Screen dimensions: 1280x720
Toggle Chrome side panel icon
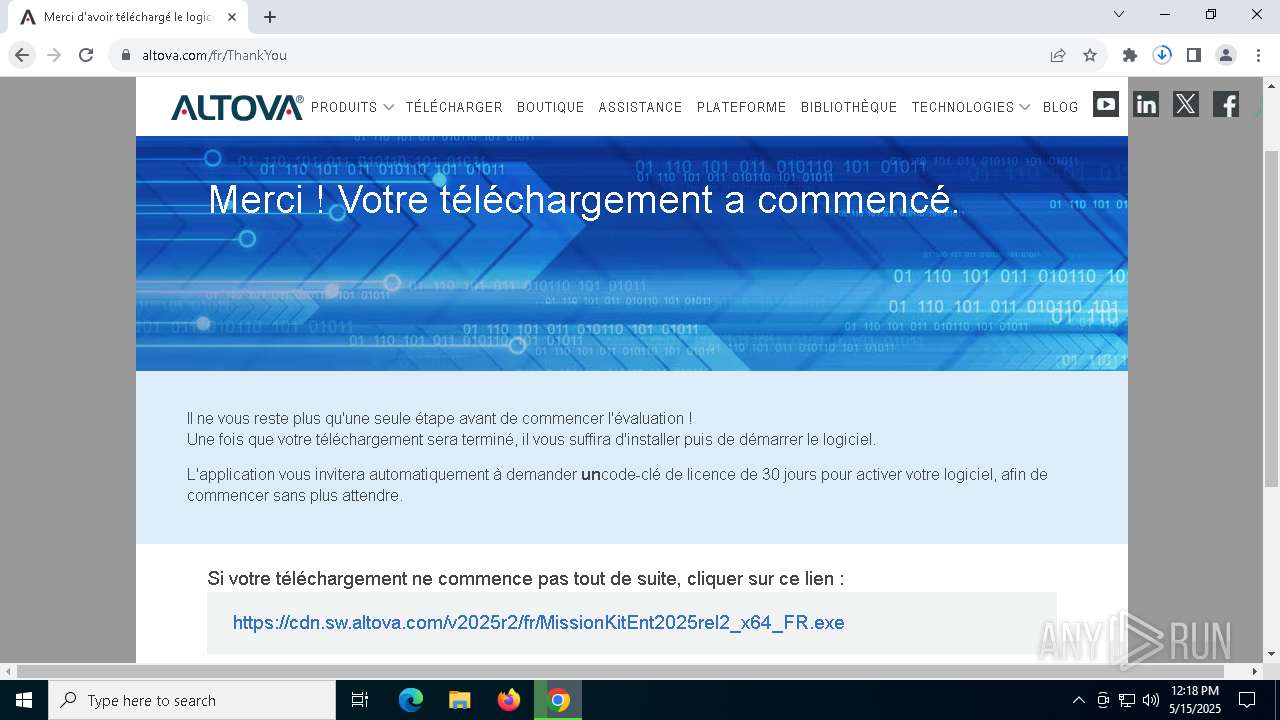(x=1194, y=55)
